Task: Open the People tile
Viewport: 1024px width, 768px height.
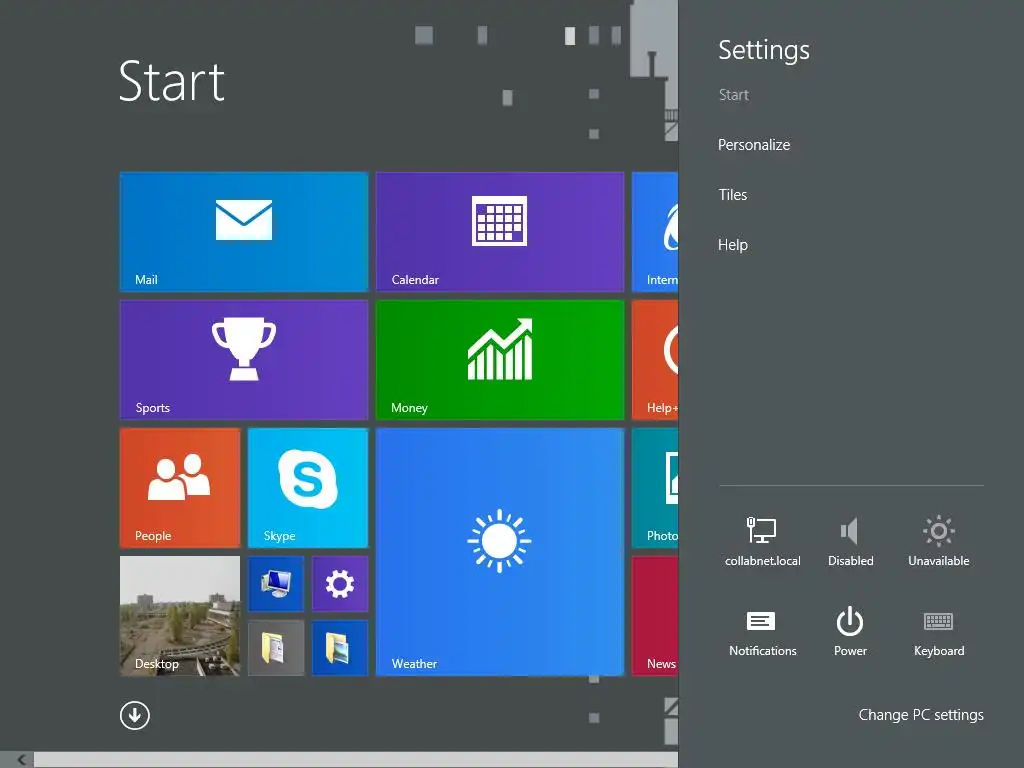Action: (180, 487)
